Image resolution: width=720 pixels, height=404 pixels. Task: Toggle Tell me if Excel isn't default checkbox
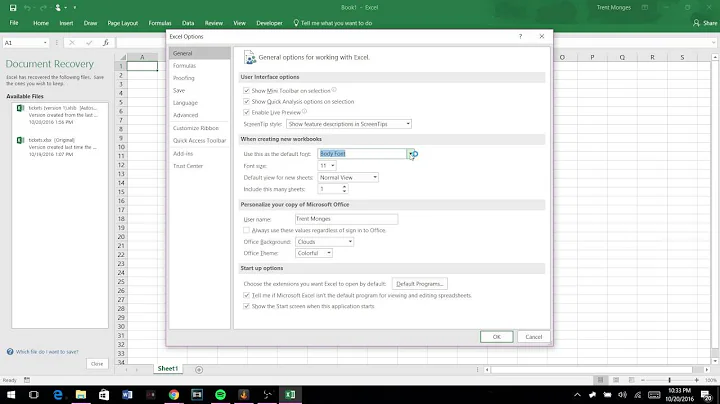pos(247,295)
